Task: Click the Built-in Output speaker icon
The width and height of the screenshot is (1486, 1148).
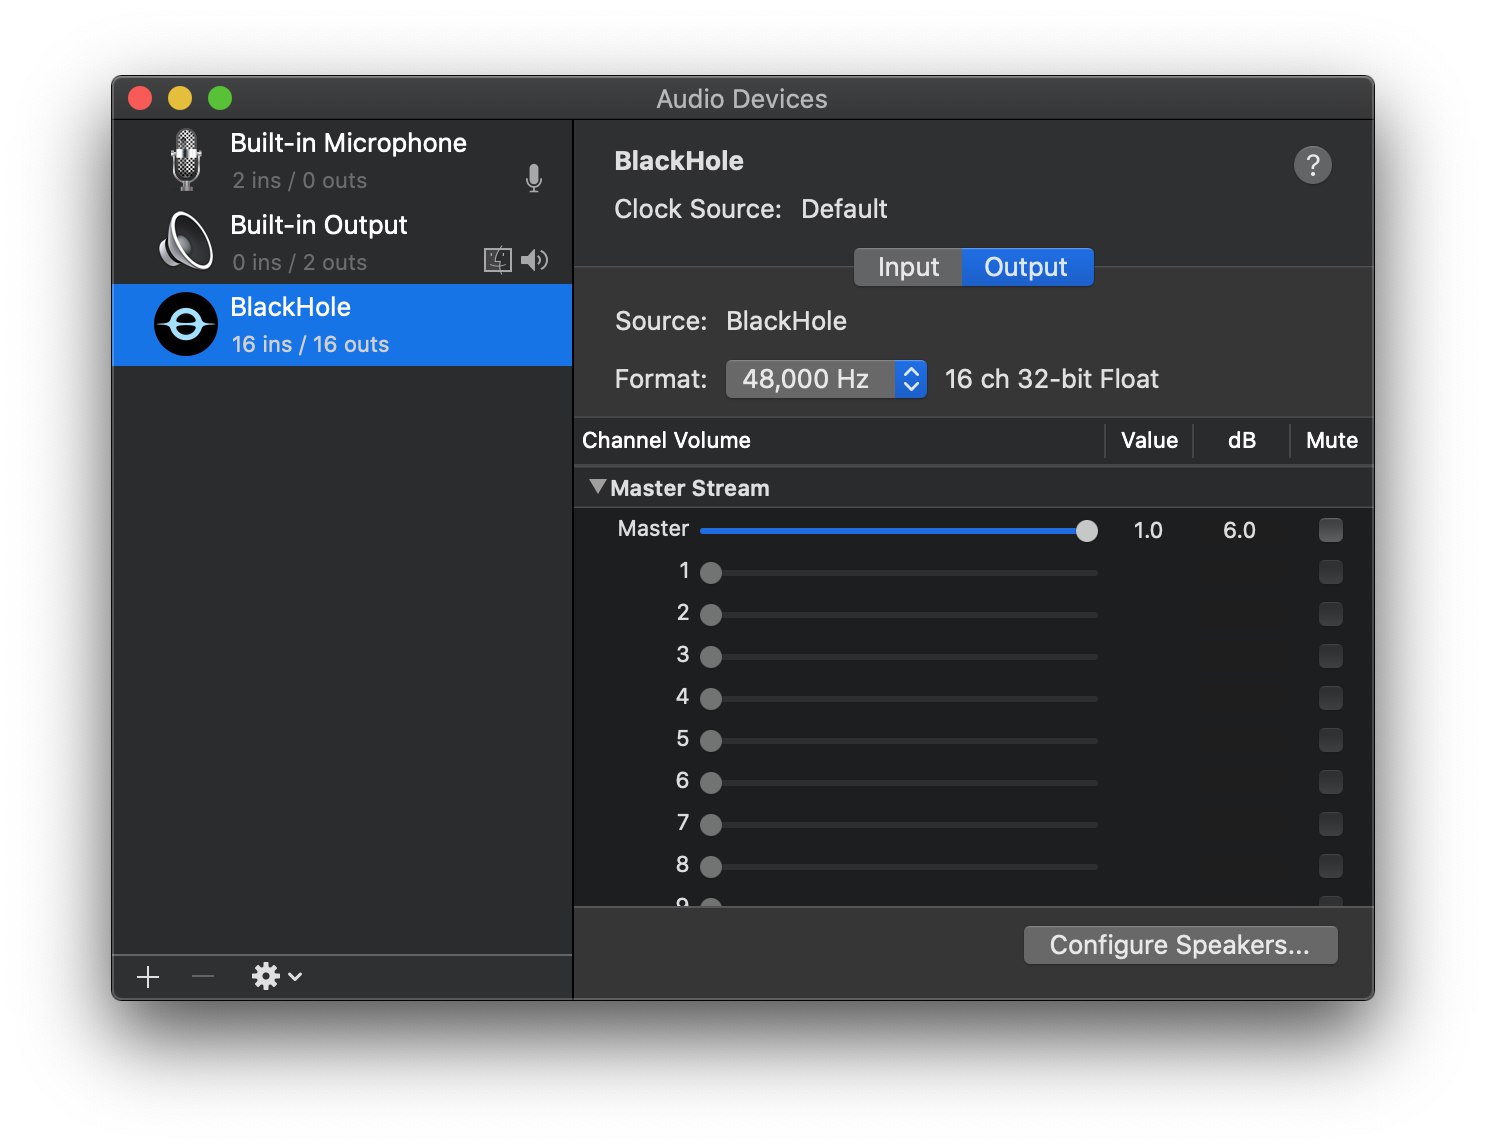Action: [186, 241]
